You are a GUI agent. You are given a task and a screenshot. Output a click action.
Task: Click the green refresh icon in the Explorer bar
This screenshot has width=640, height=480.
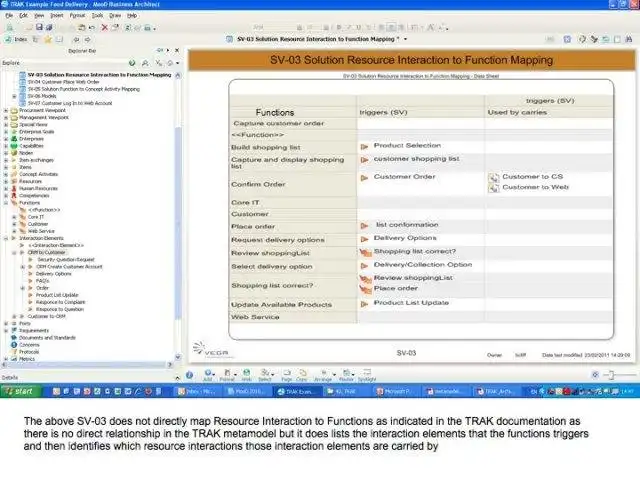(132, 63)
